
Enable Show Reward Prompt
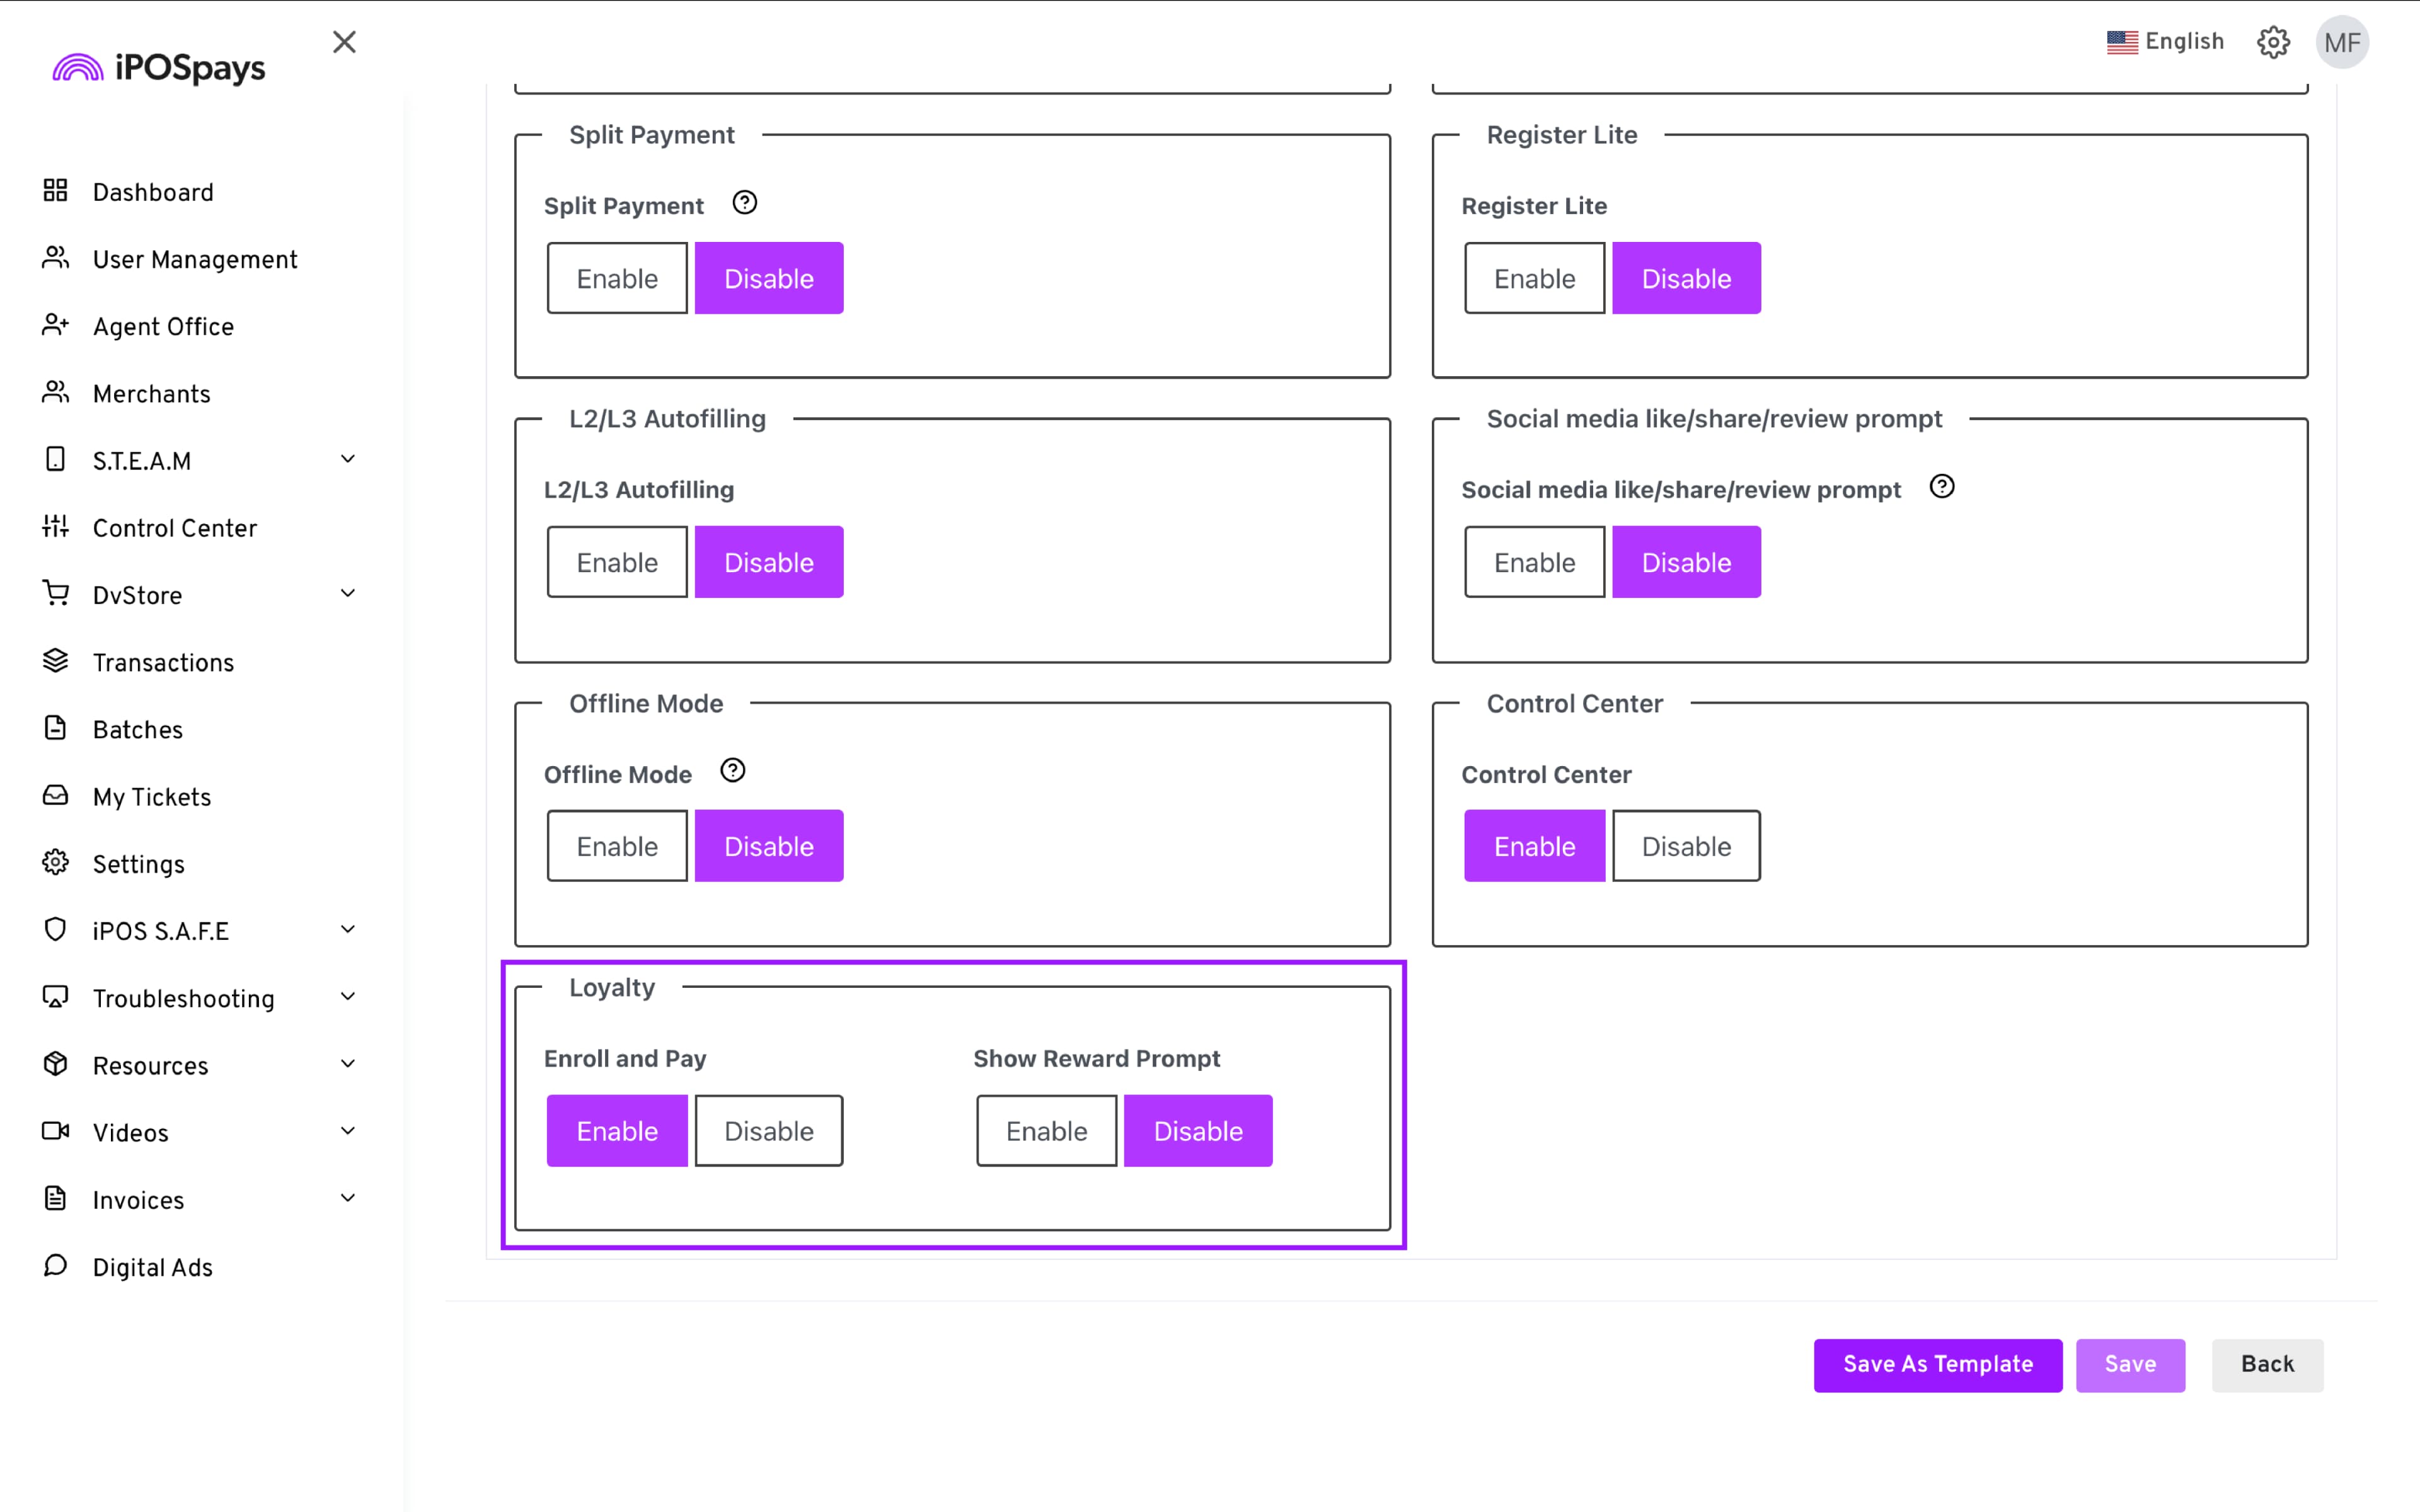click(1046, 1131)
